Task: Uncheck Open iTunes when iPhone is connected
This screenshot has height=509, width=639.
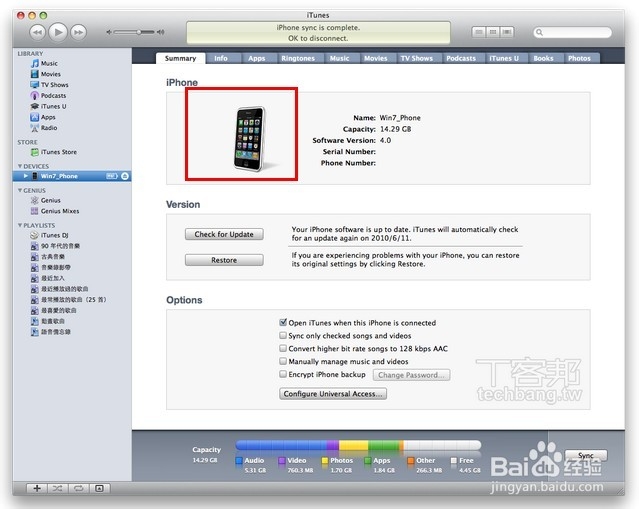Action: [283, 322]
